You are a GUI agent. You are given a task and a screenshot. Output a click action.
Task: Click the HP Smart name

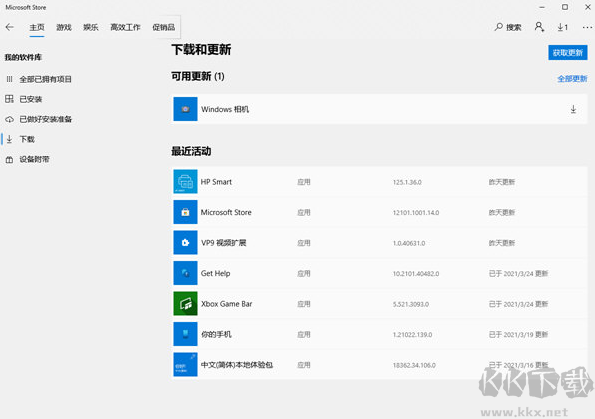(x=216, y=182)
